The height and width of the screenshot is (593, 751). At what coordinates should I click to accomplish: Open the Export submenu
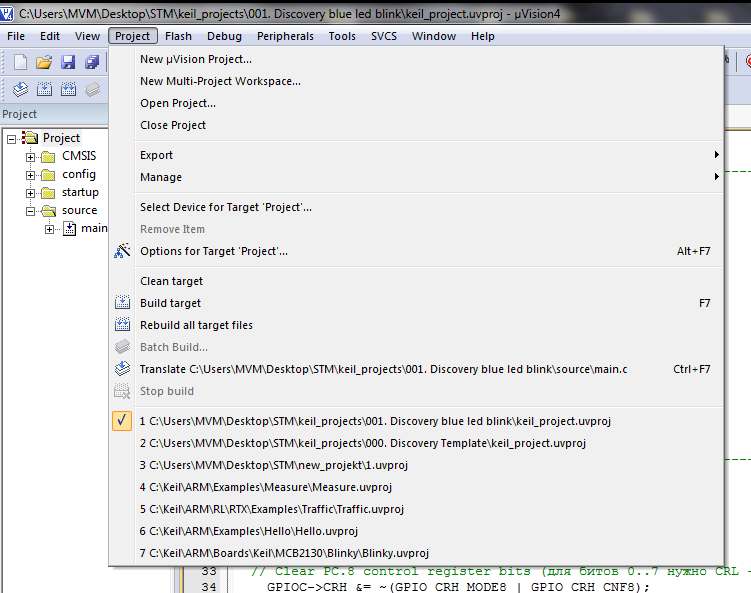[157, 155]
